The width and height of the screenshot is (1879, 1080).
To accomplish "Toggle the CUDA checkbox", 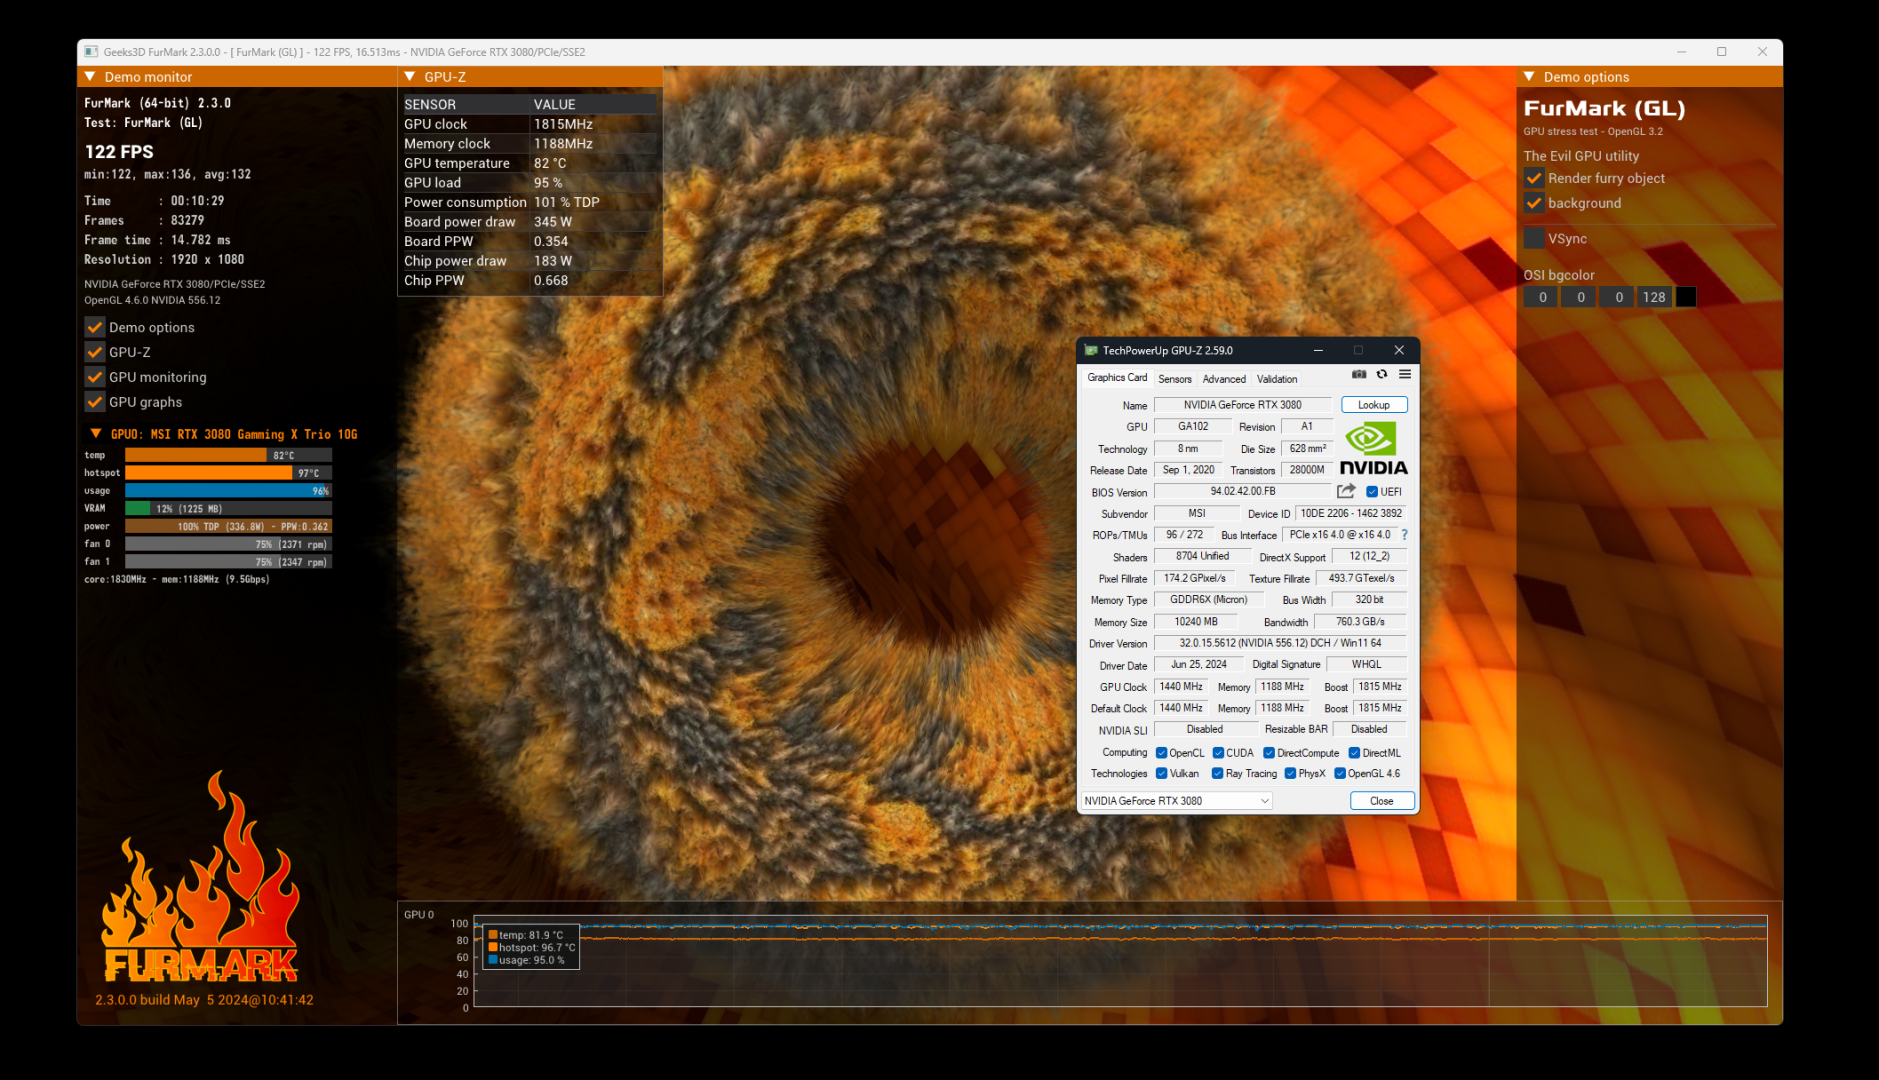I will coord(1218,753).
